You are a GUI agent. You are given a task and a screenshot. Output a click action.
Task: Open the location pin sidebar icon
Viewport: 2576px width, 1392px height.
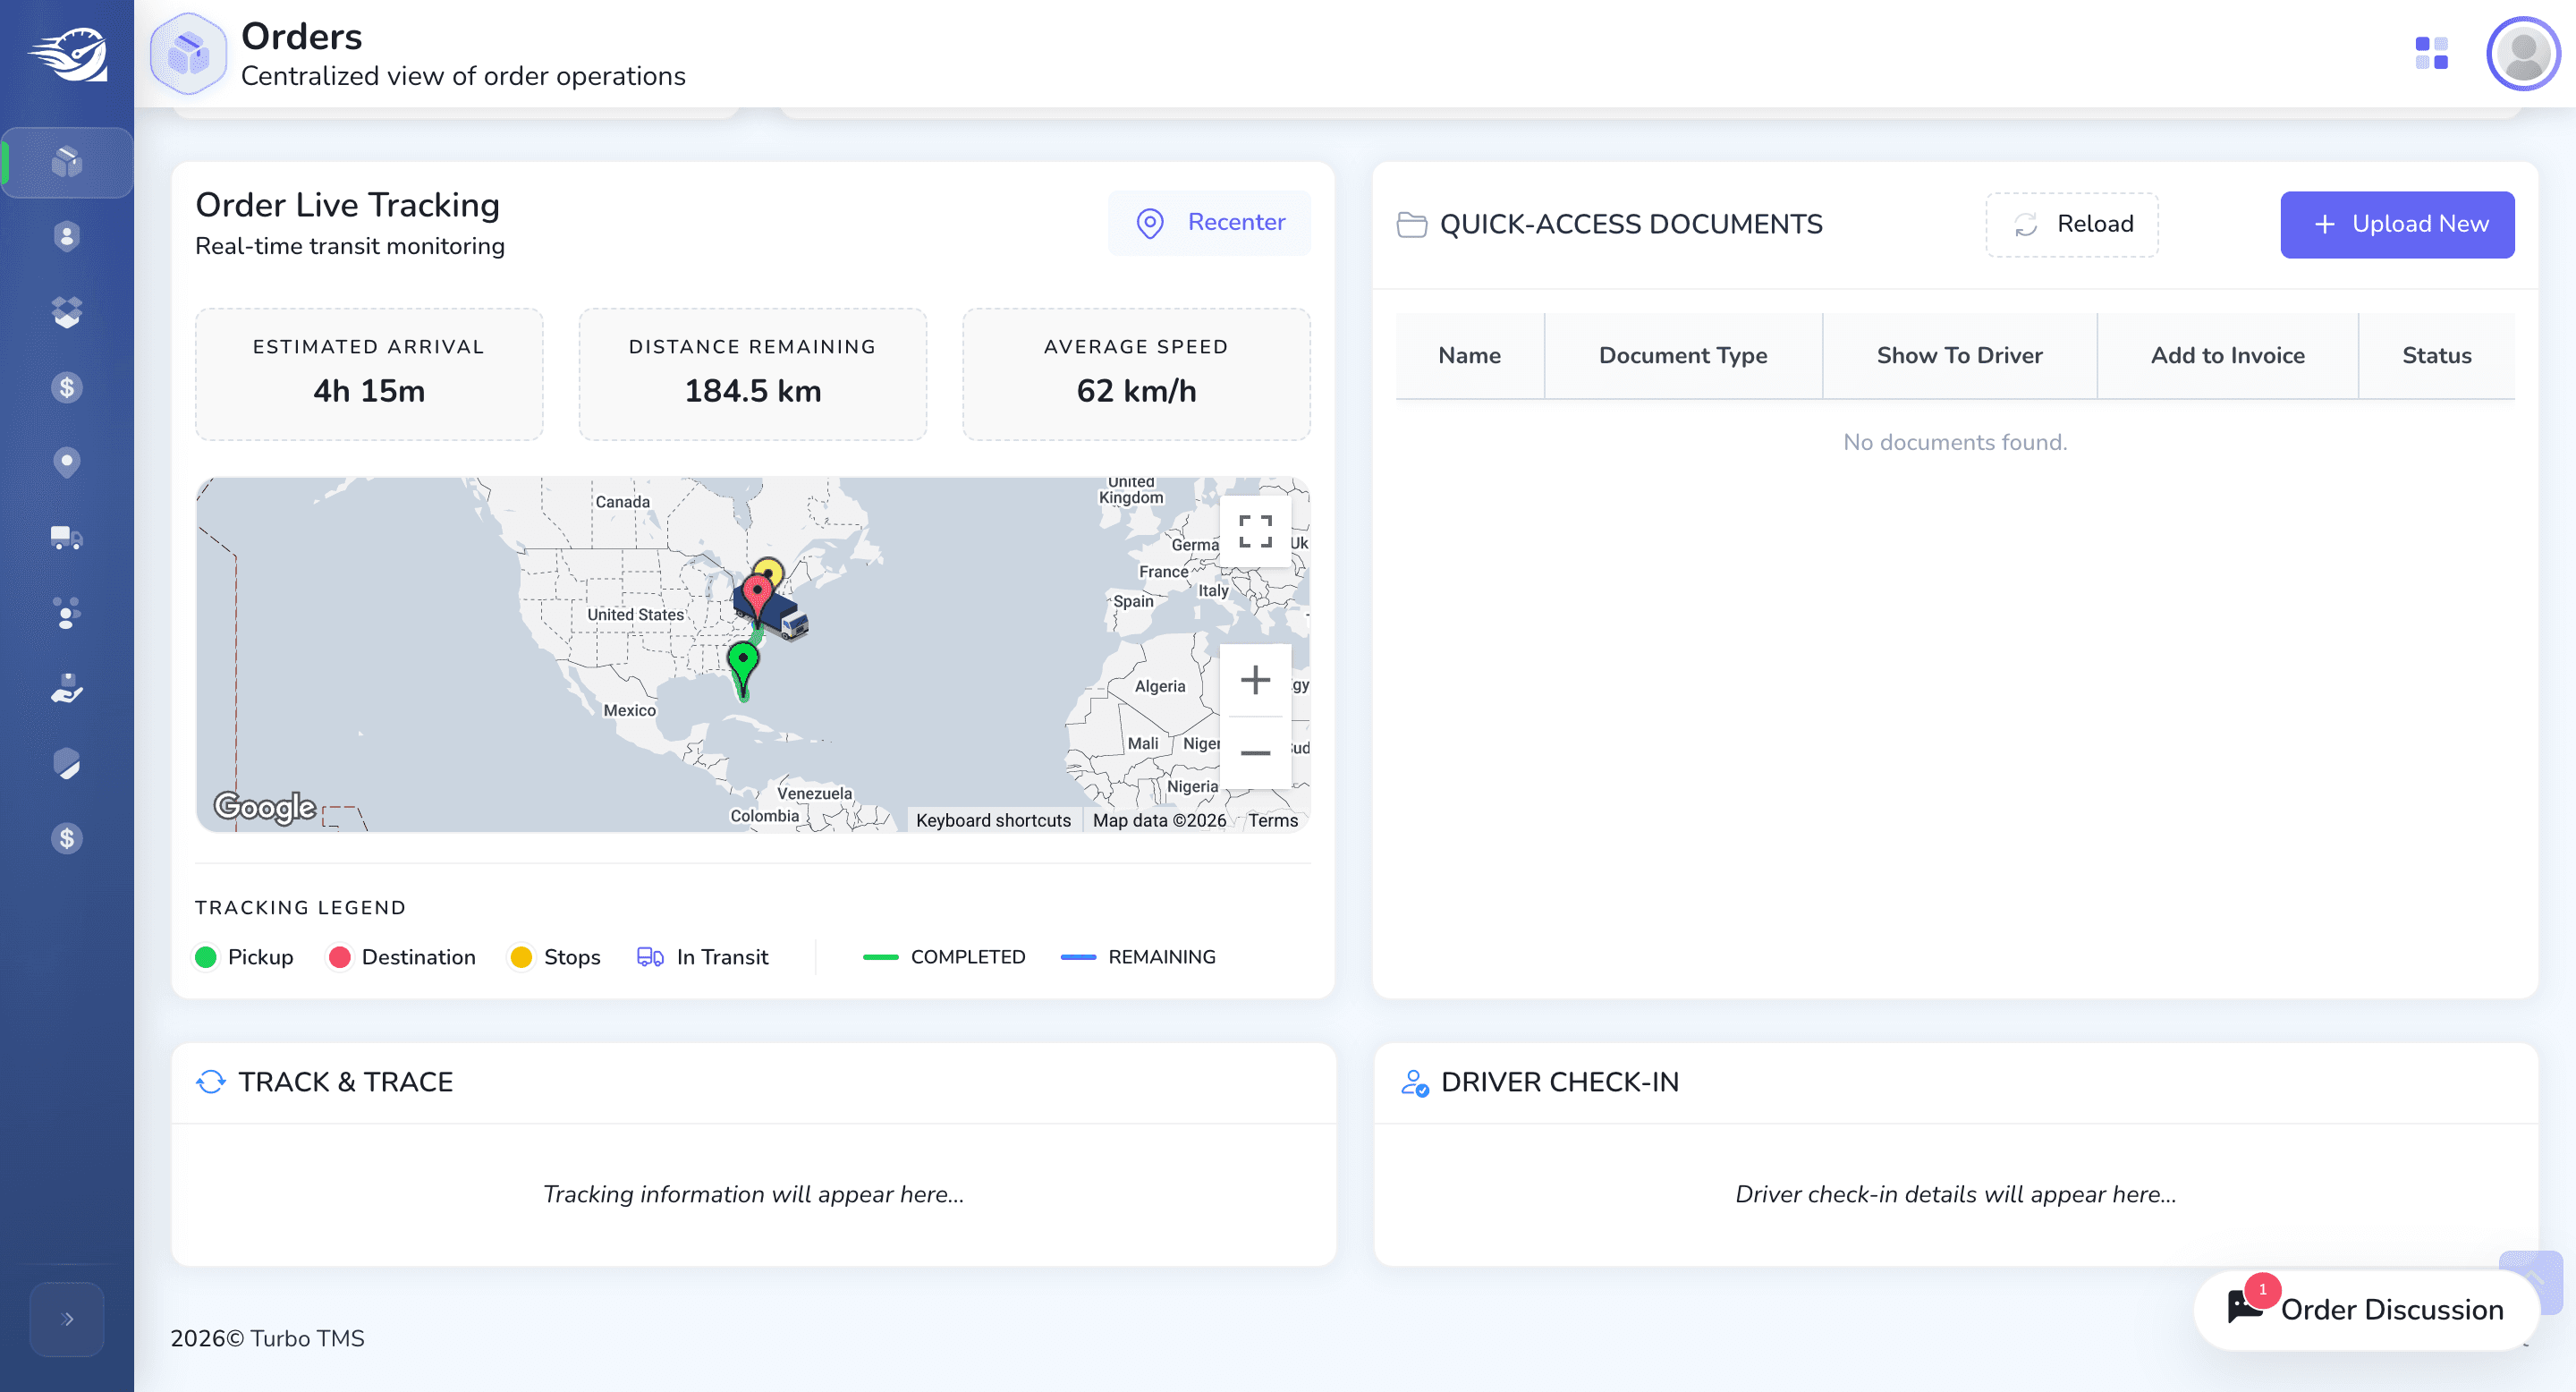click(x=66, y=462)
